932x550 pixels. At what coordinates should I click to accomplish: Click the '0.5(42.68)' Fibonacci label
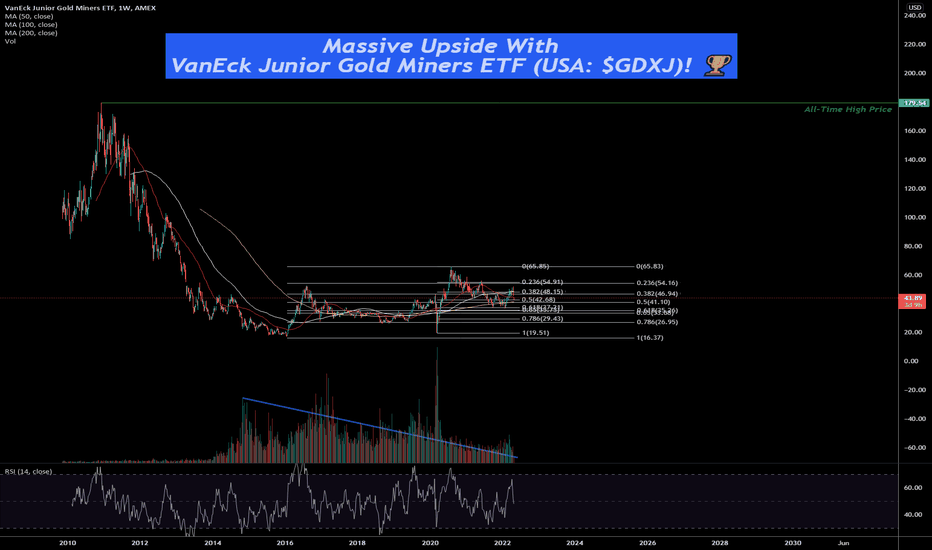pyautogui.click(x=539, y=300)
